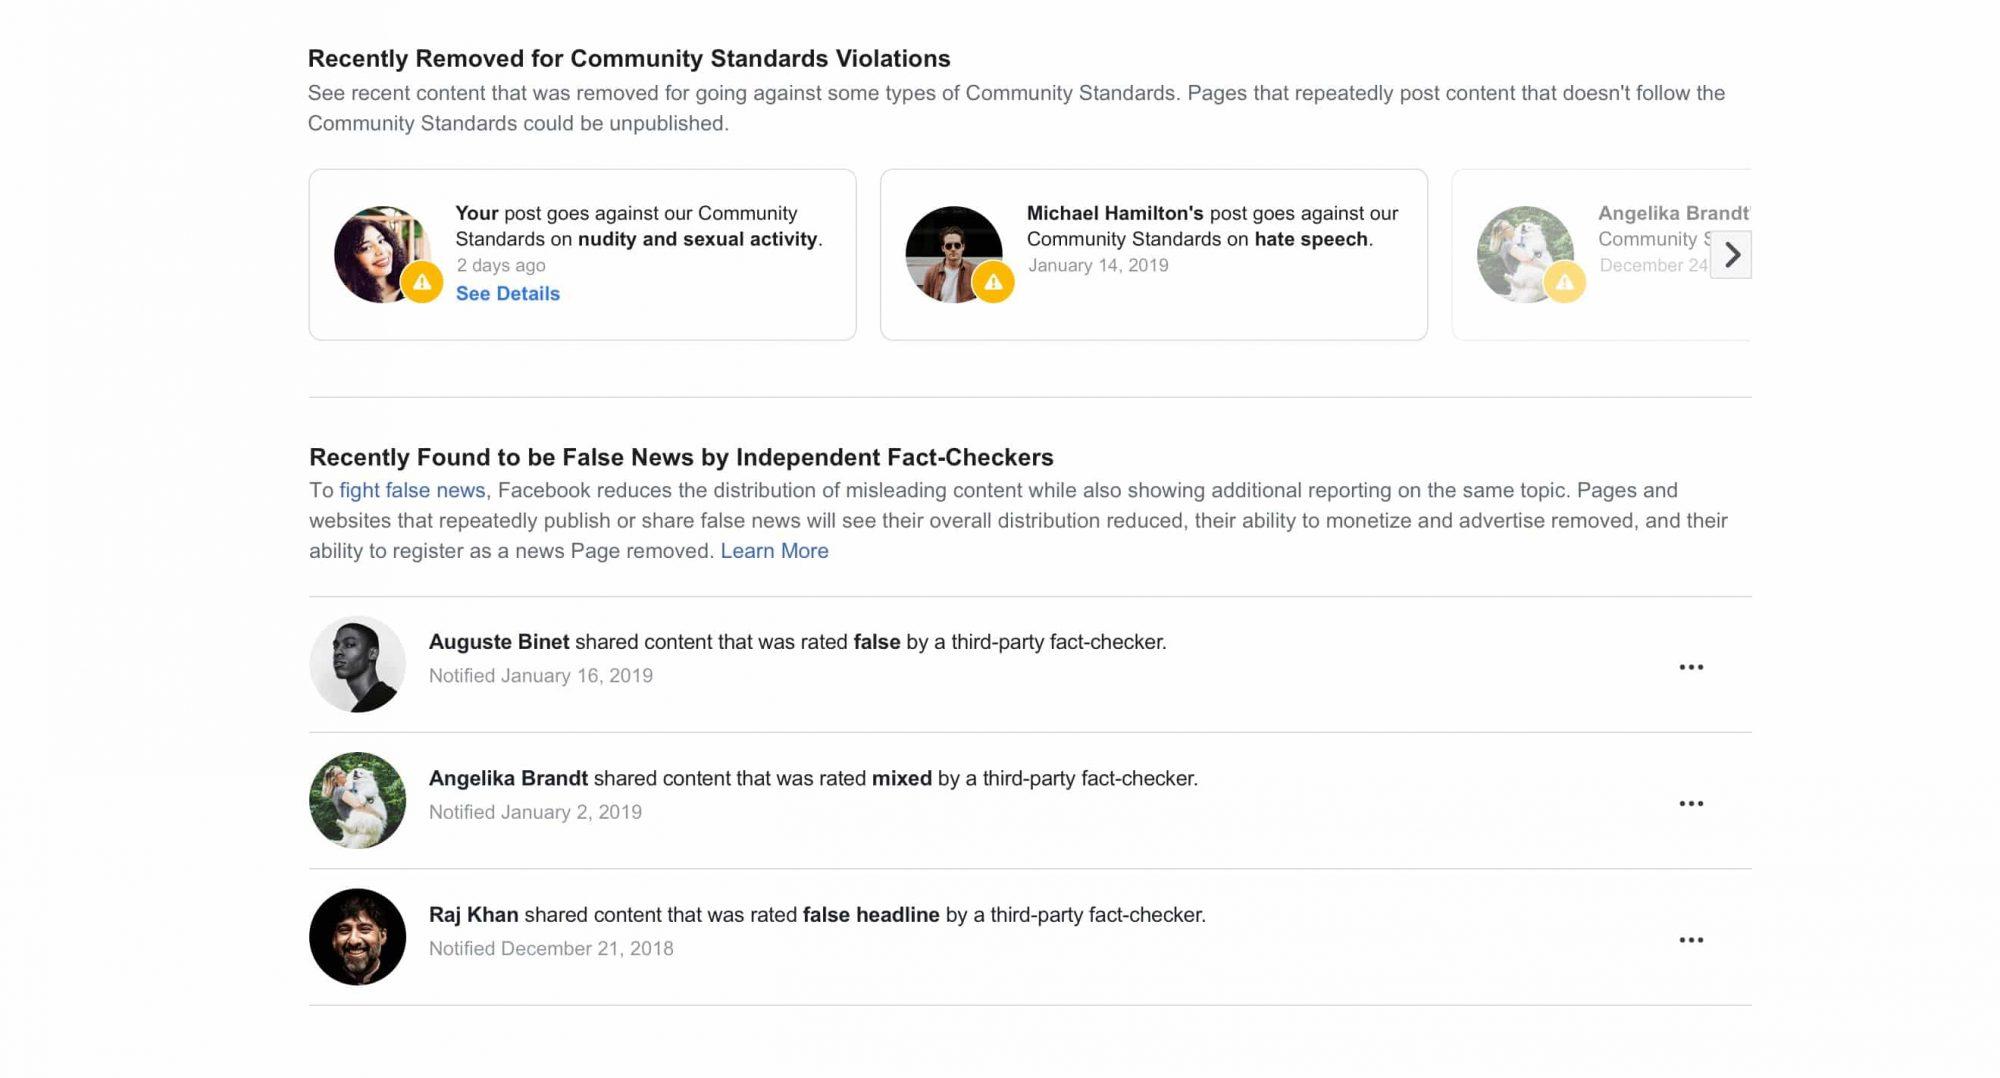Select Angelika Brandt name in mixed rating row
This screenshot has width=2000, height=1078.
pos(508,778)
